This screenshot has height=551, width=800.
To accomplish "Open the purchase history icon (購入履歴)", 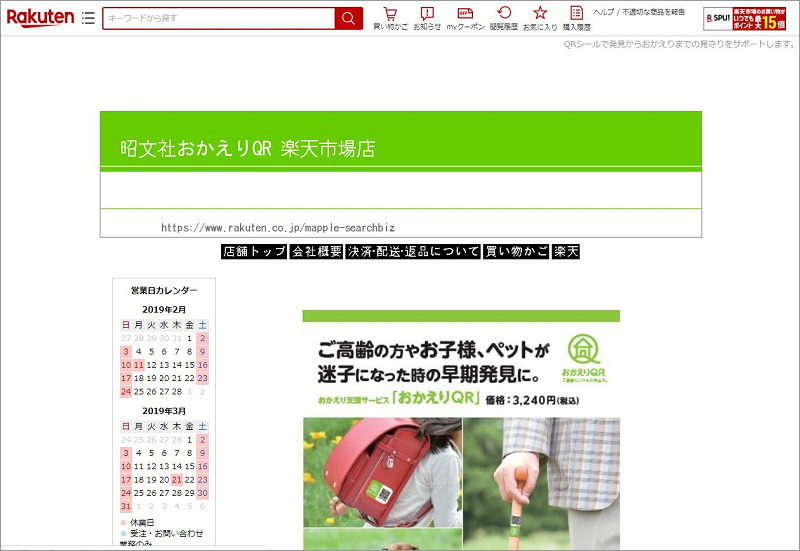I will pyautogui.click(x=577, y=18).
